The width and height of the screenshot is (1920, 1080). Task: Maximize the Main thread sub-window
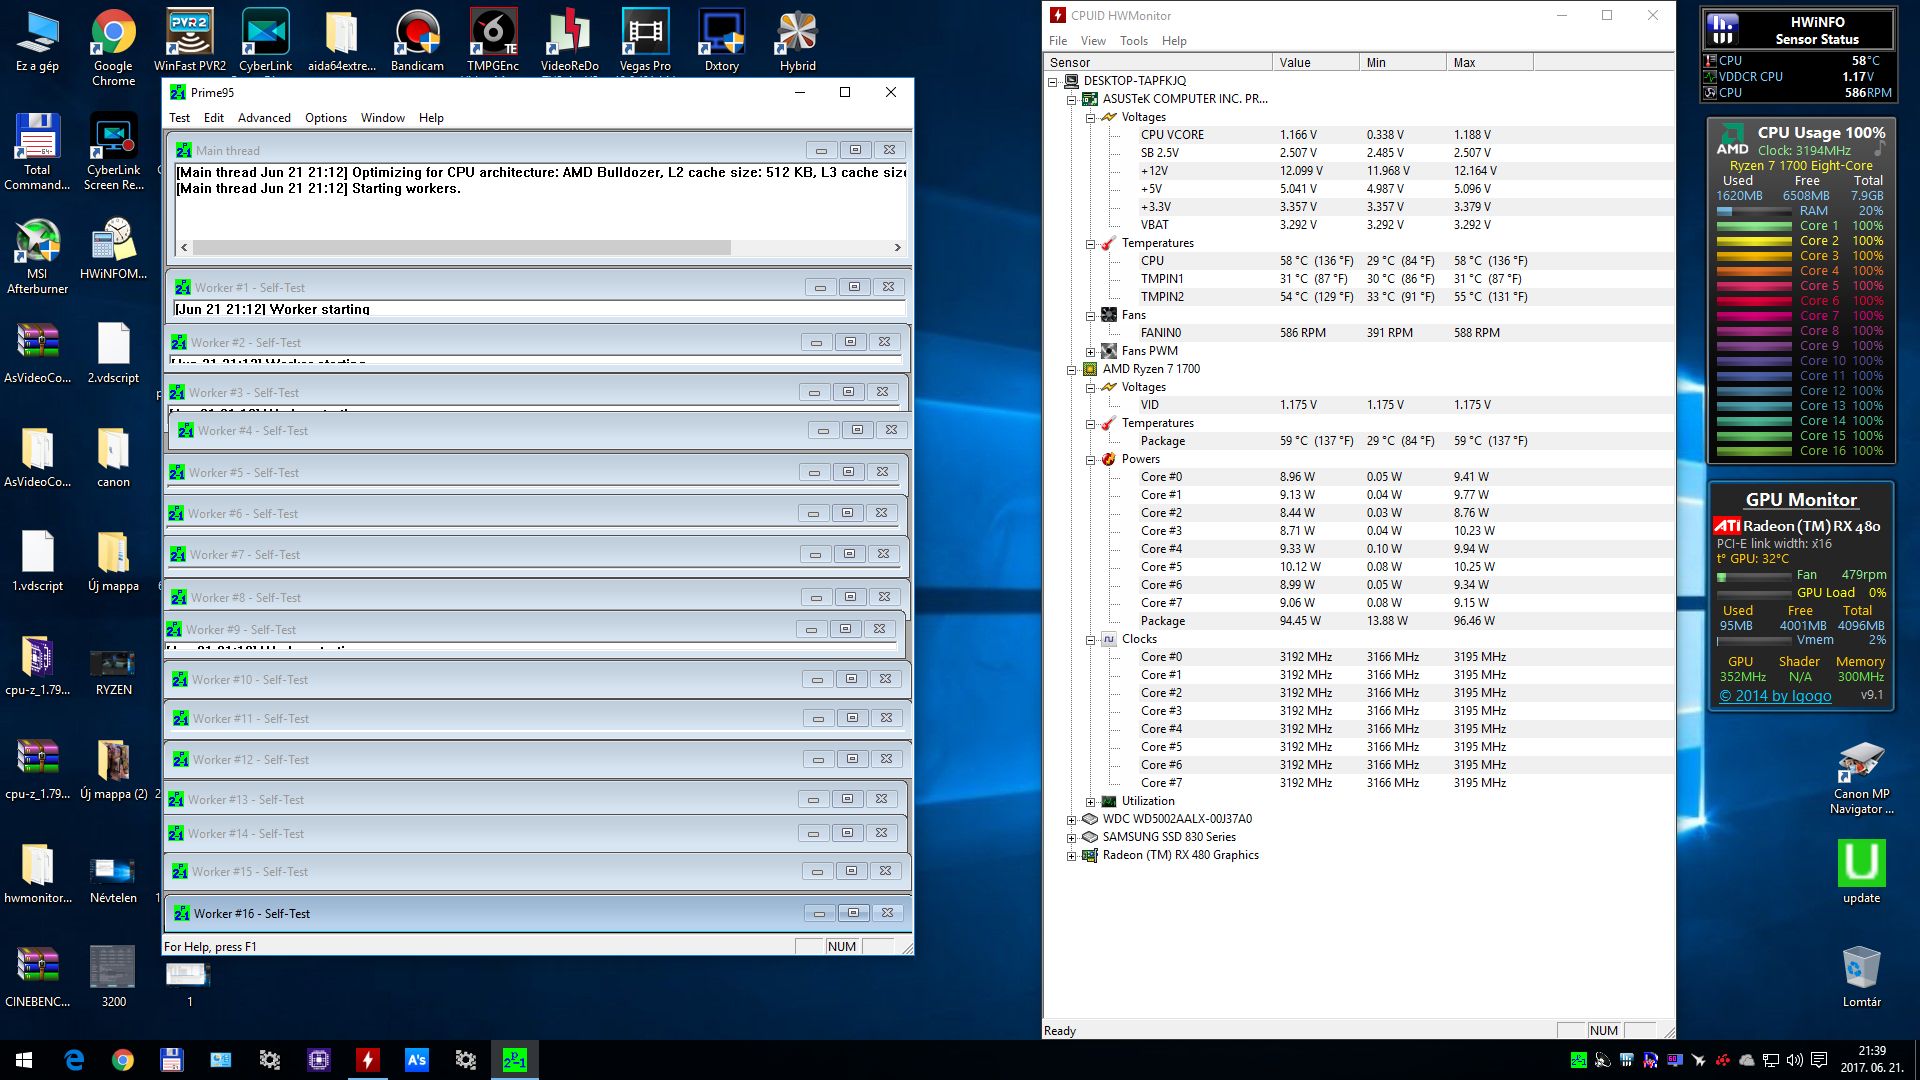click(x=855, y=150)
